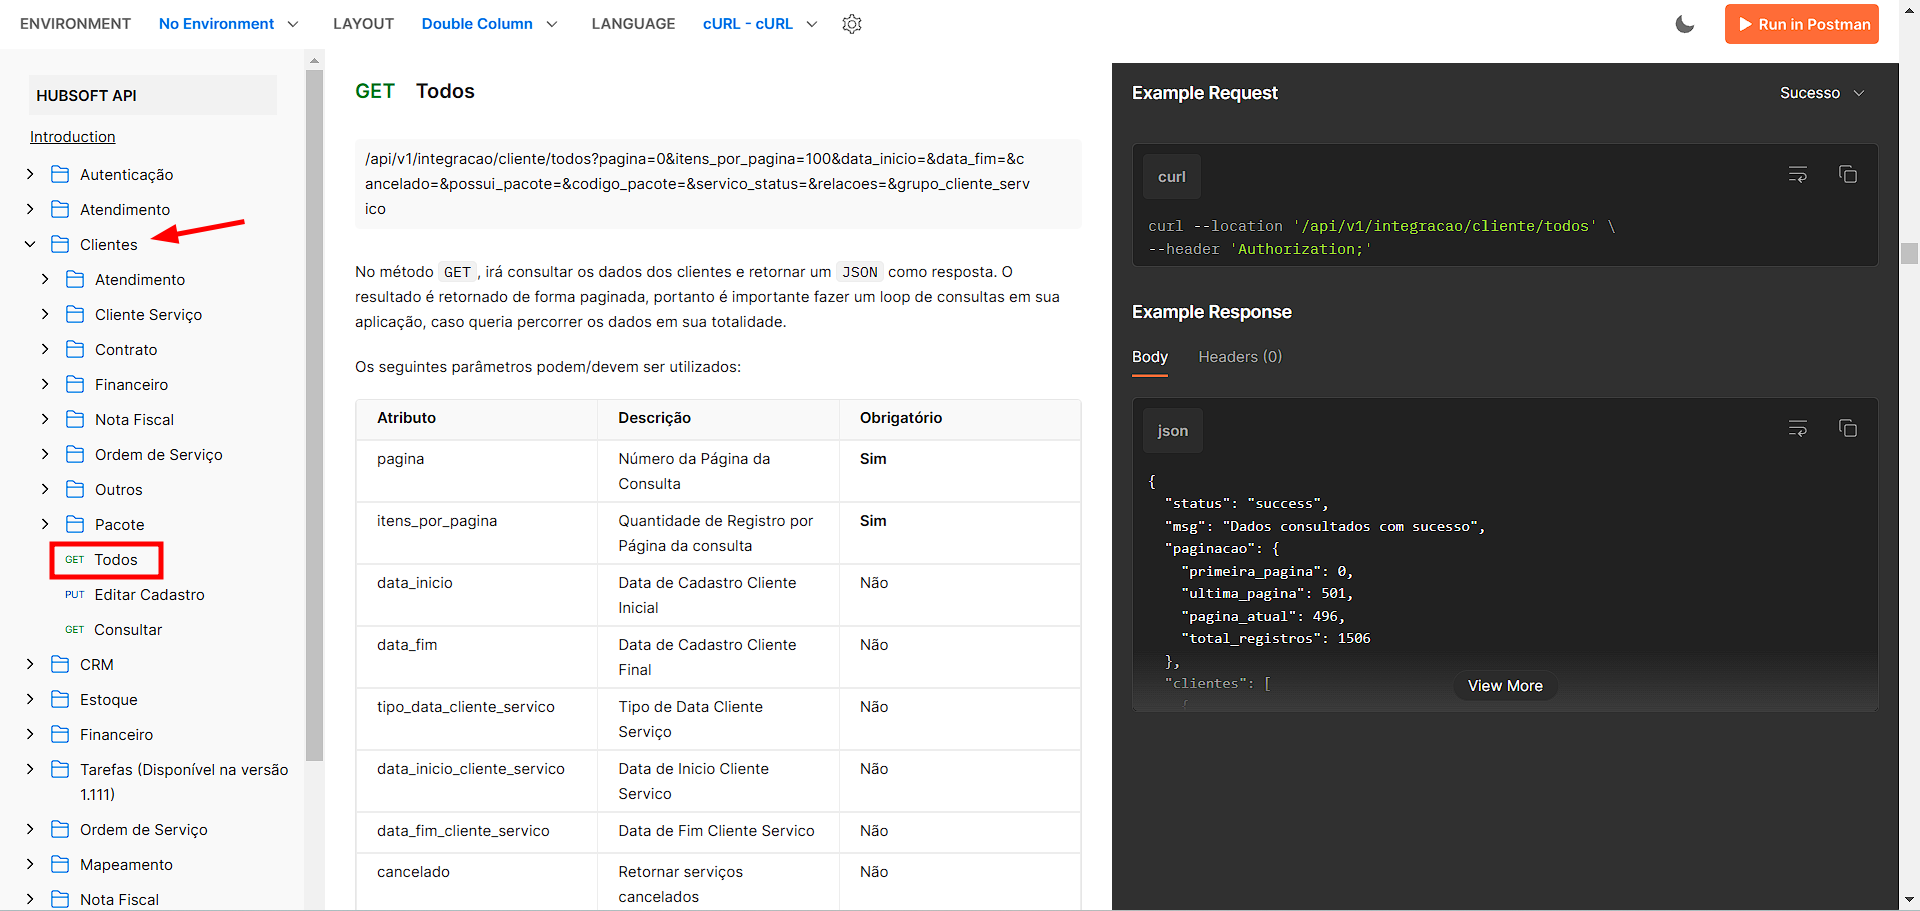Image resolution: width=1920 pixels, height=911 pixels.
Task: Open the cURL language dropdown
Action: pos(760,24)
